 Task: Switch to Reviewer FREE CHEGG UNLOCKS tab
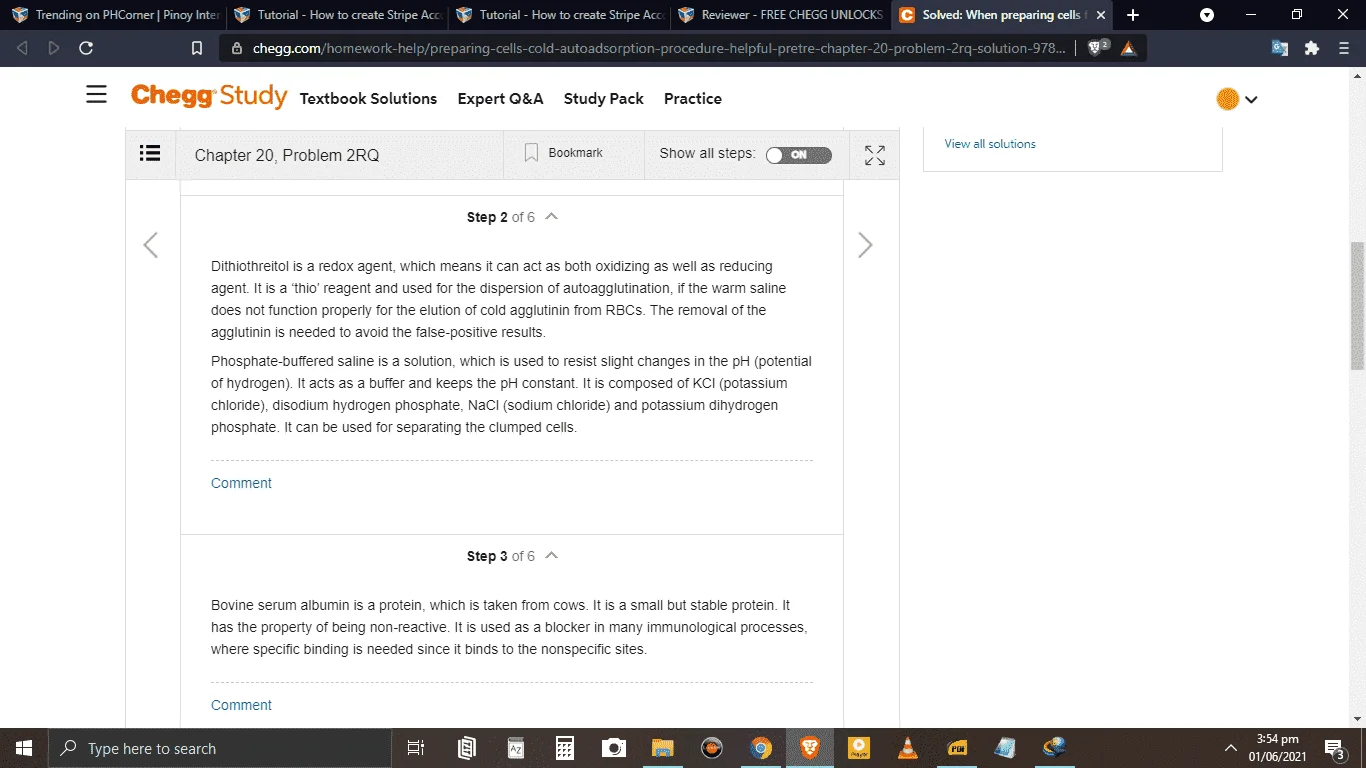[x=781, y=15]
